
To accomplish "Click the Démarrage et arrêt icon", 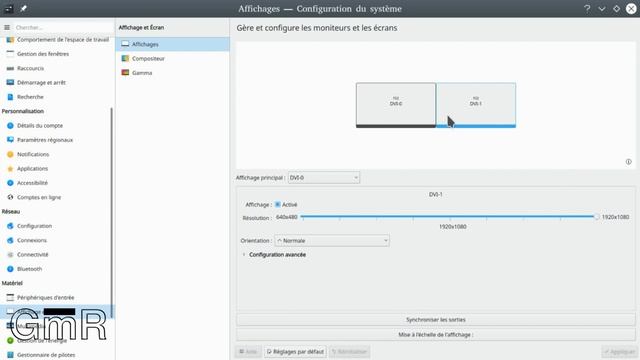I will click(10, 82).
